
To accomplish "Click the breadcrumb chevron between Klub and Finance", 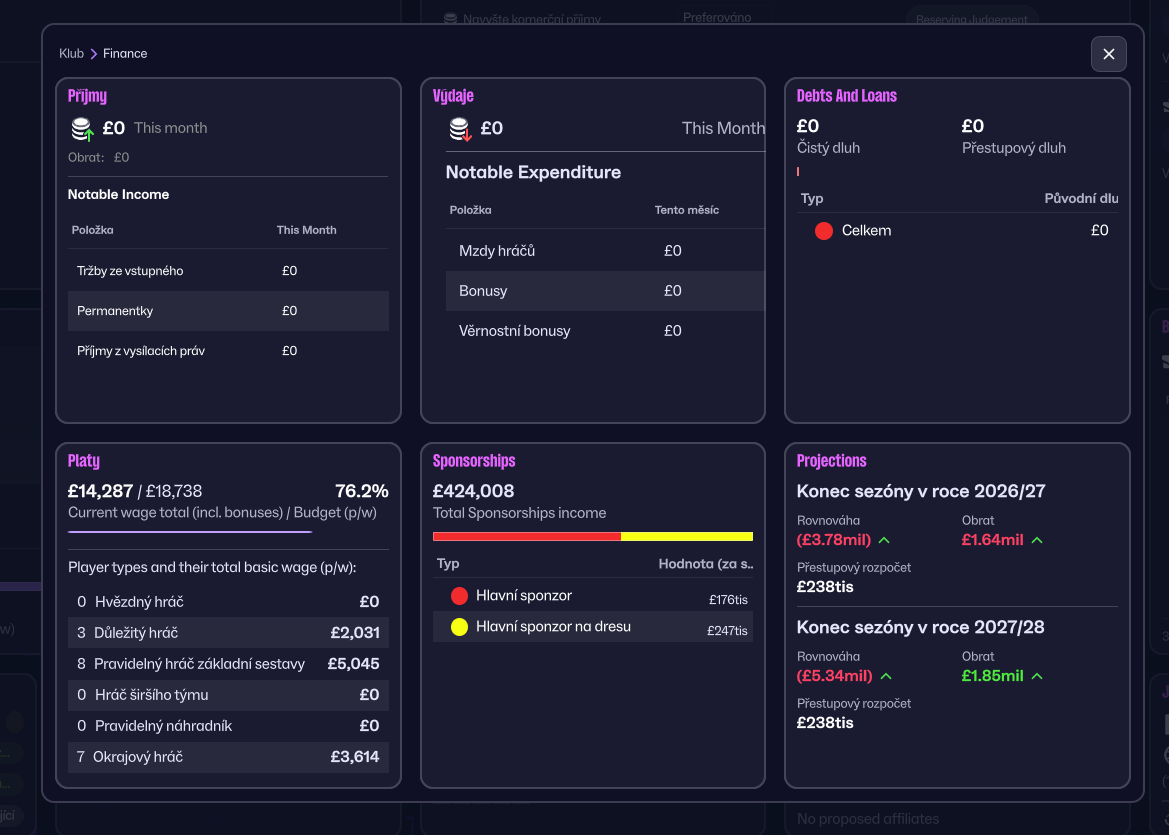I will [94, 54].
